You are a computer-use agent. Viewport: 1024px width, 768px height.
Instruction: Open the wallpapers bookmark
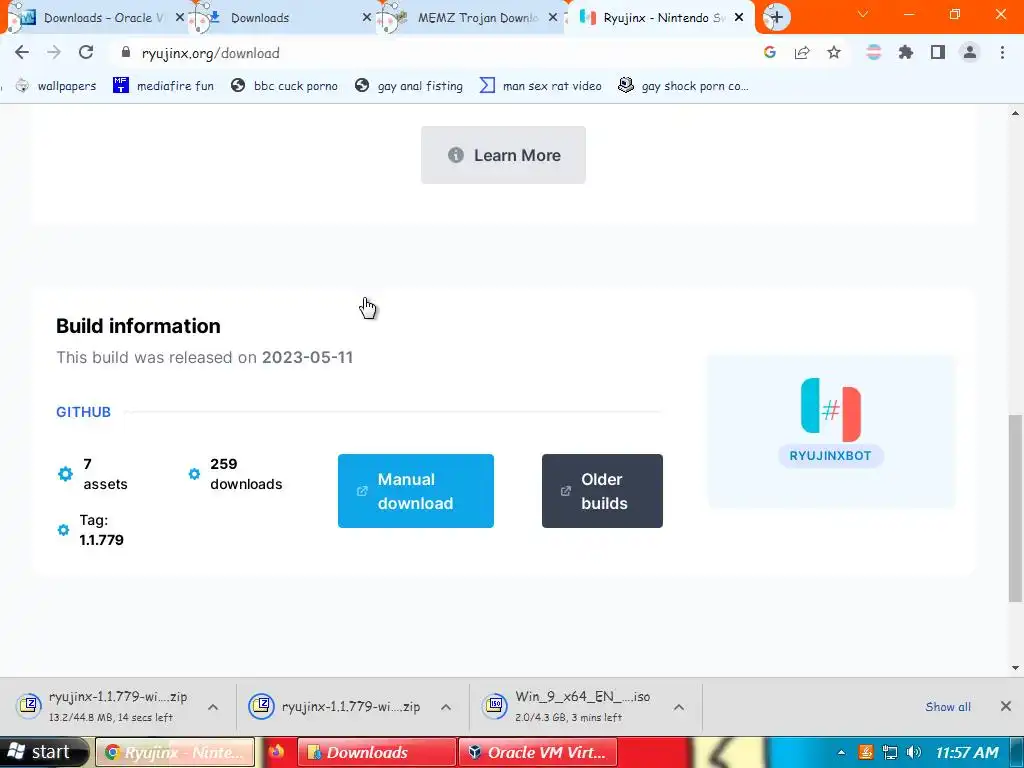coord(56,86)
